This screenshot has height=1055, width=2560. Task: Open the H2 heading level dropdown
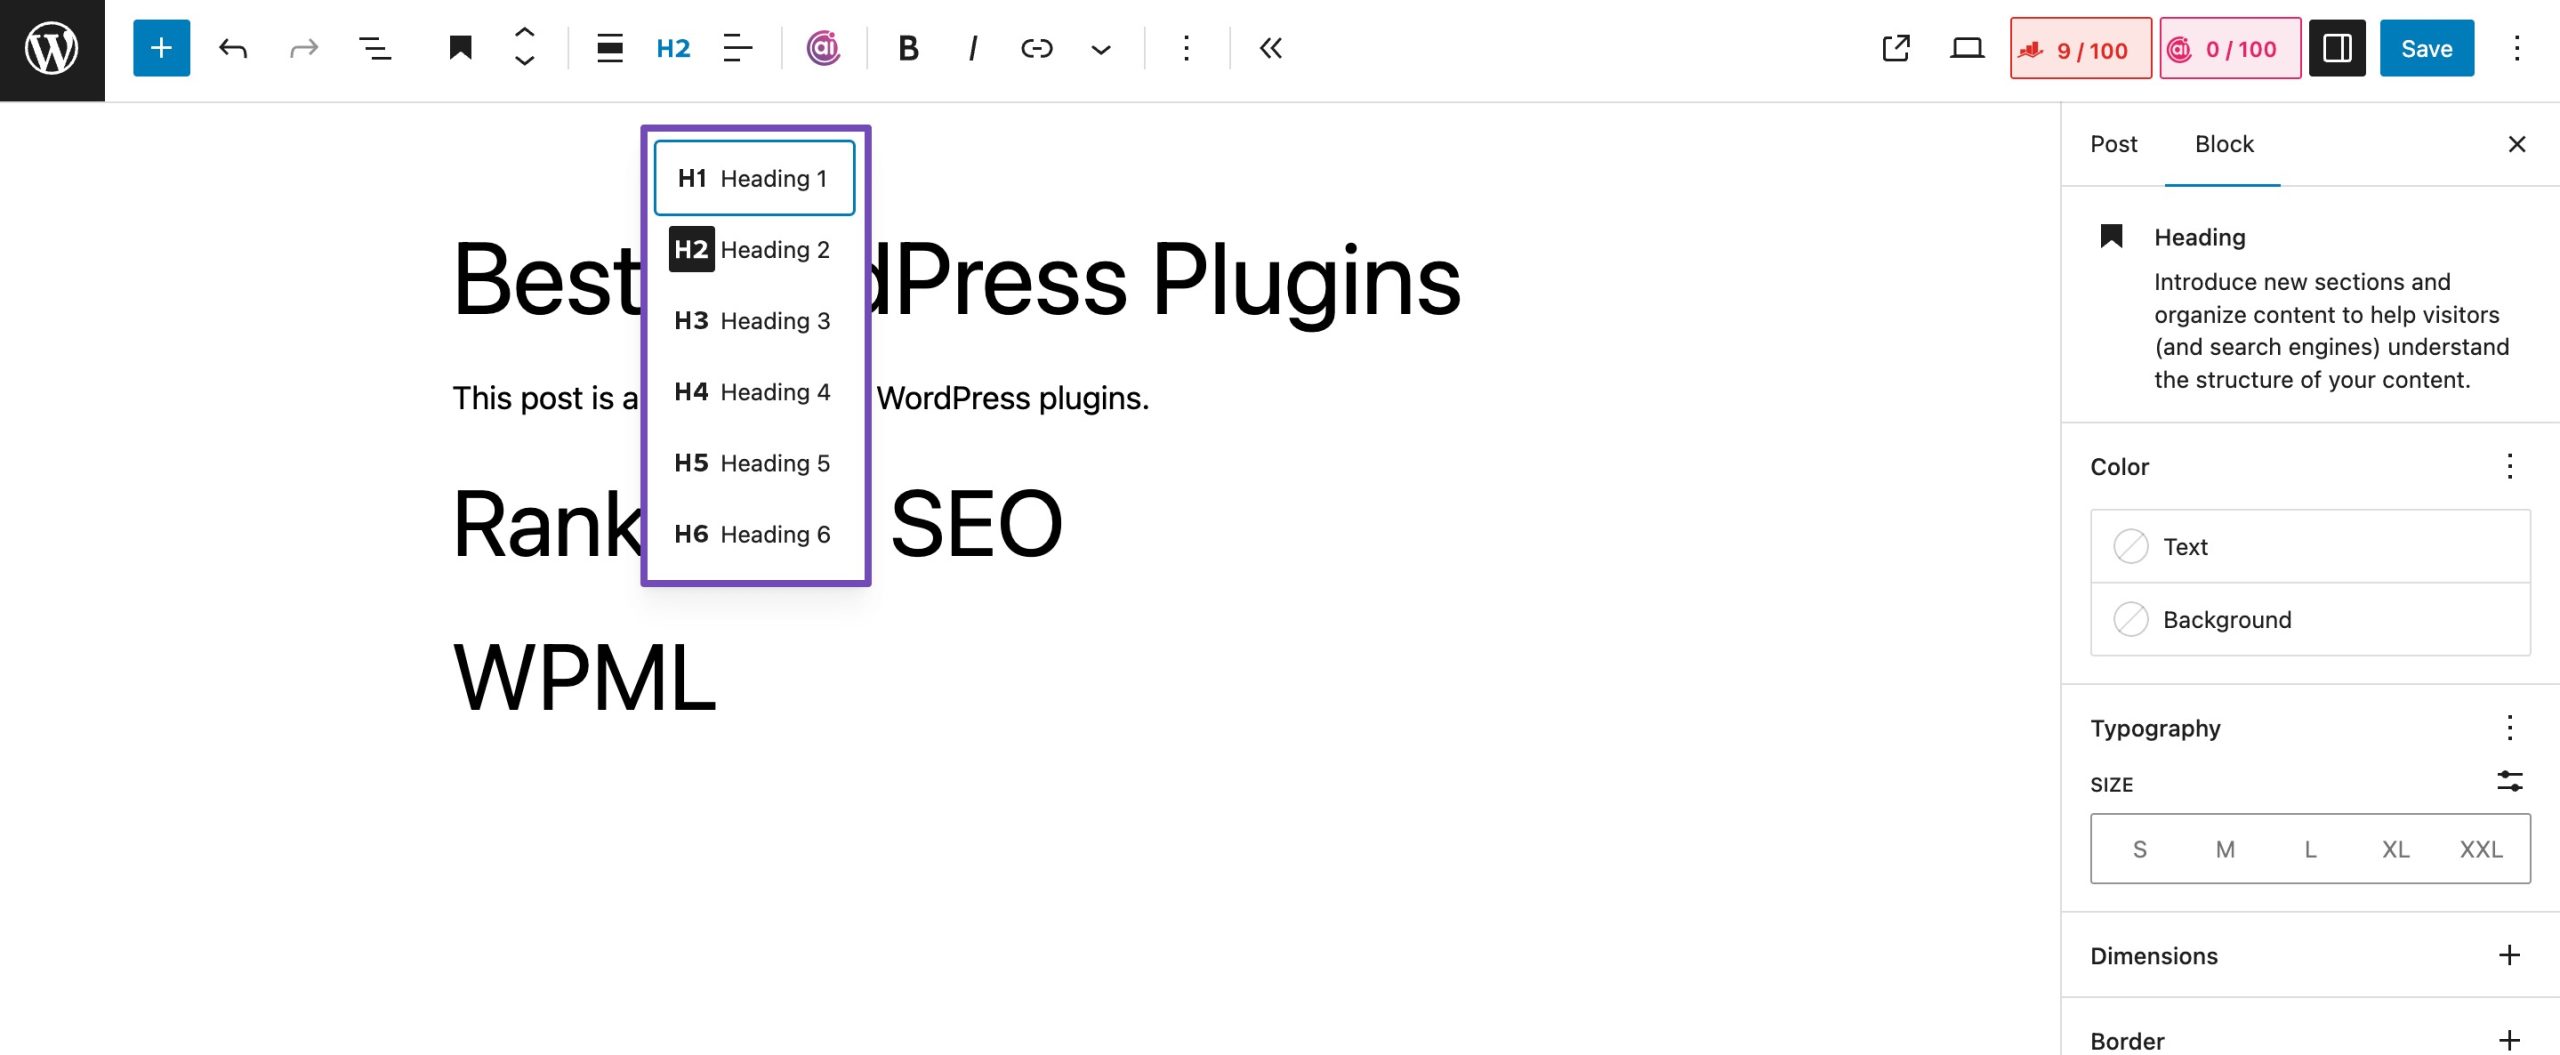point(673,48)
